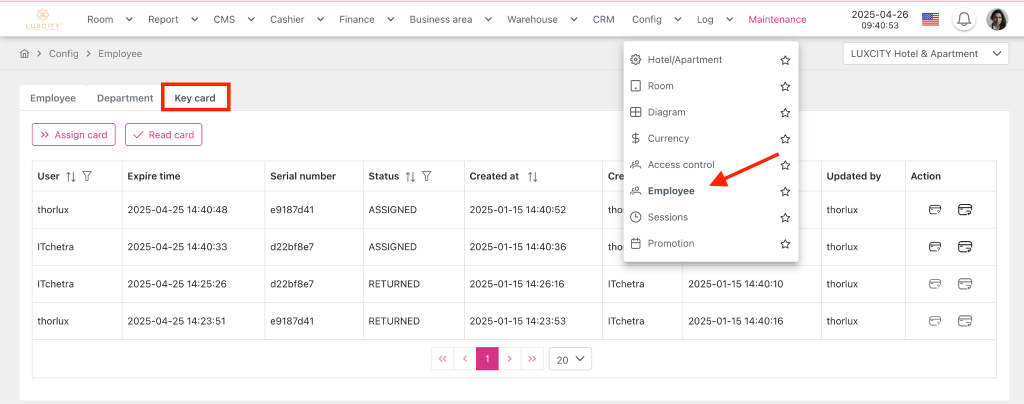Click the US flag language icon
The image size is (1024, 404).
pyautogui.click(x=930, y=19)
